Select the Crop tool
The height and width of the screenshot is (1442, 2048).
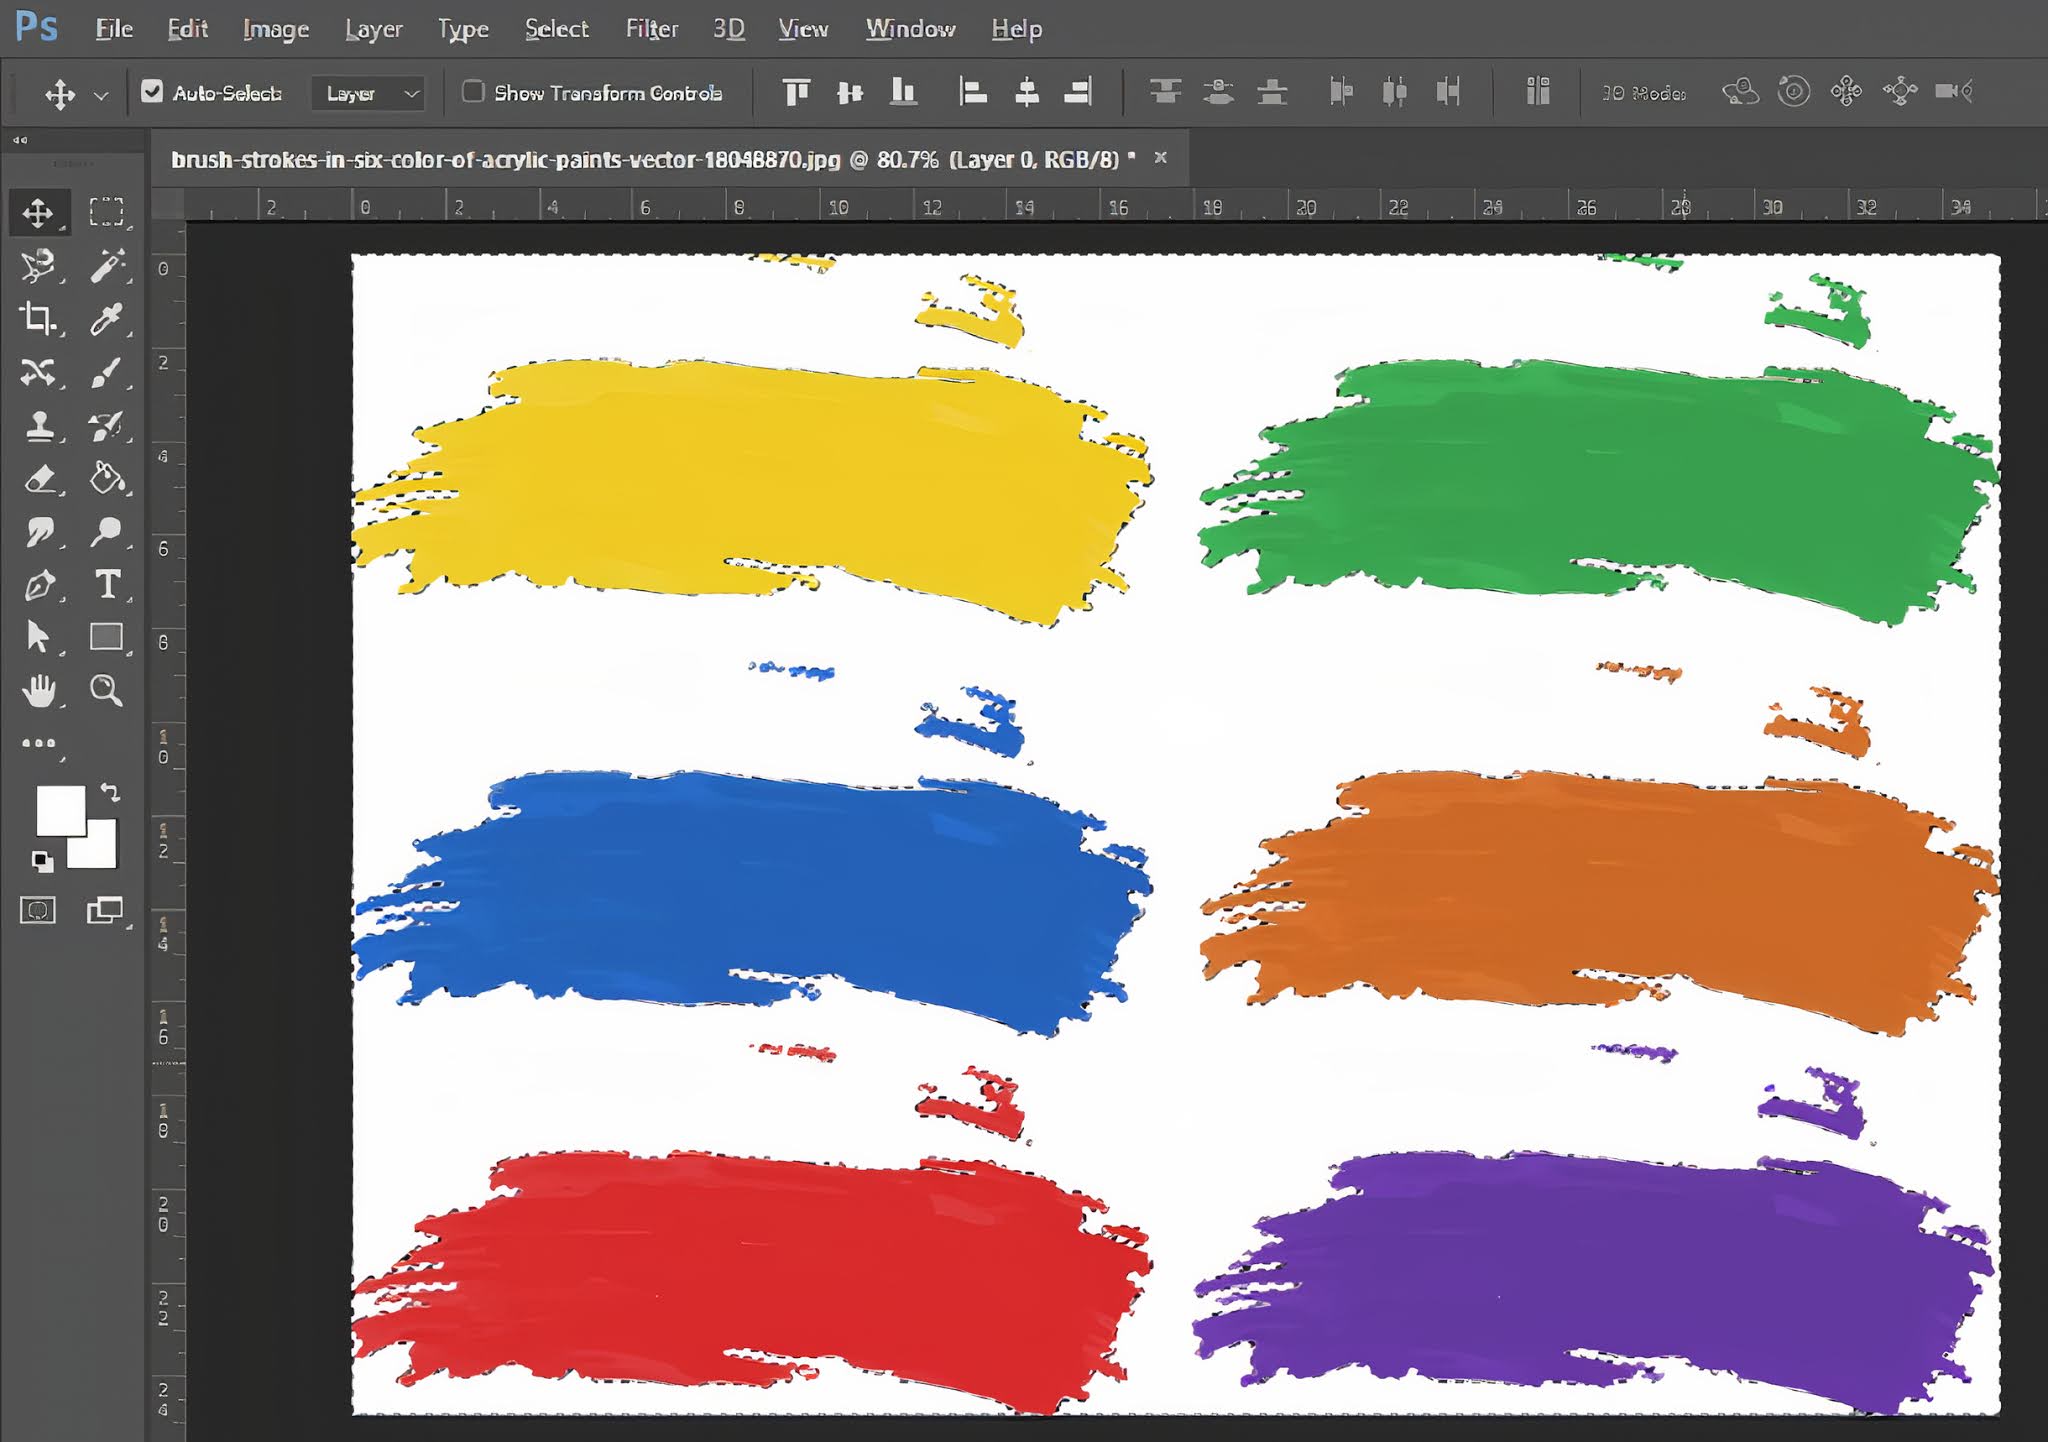[x=38, y=318]
